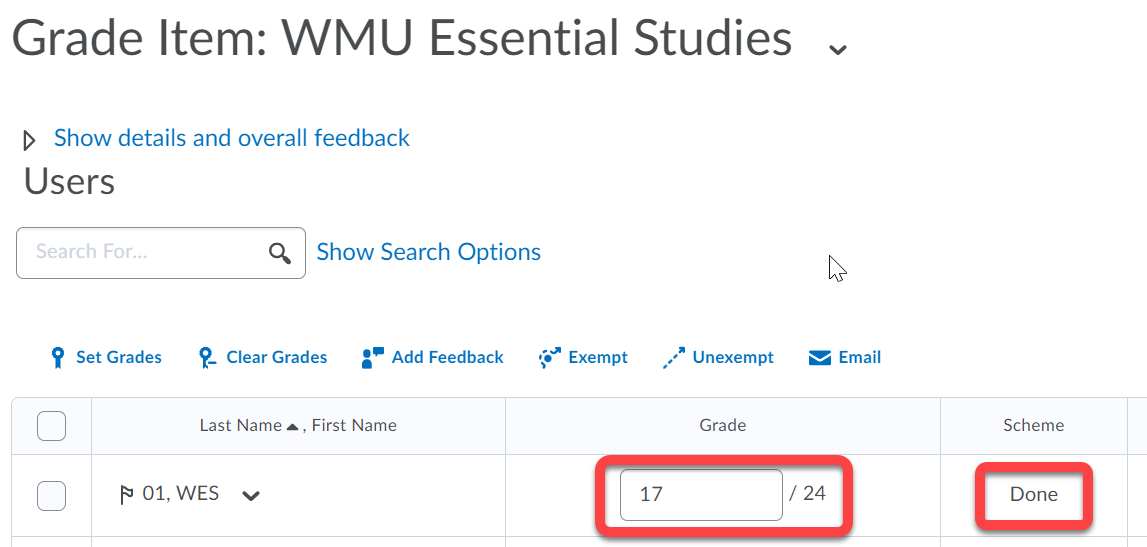Image resolution: width=1147 pixels, height=547 pixels.
Task: Click the Clear Grades icon
Action: click(x=208, y=358)
